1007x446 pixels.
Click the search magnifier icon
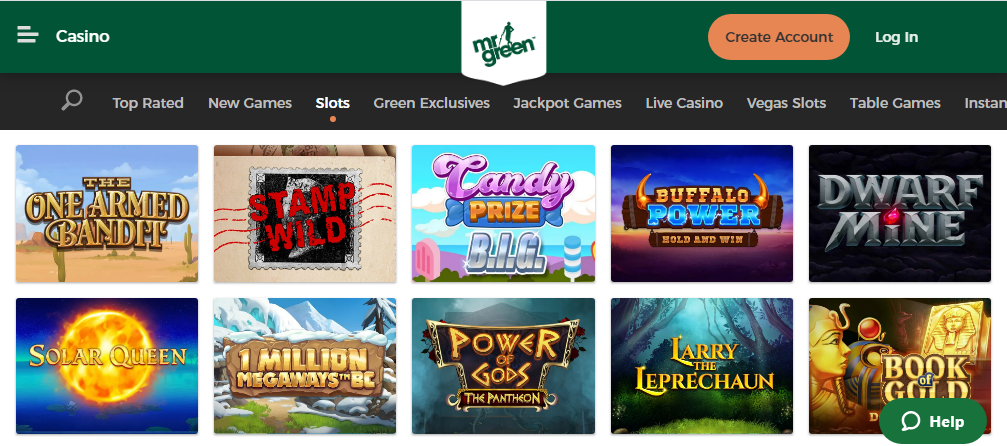71,100
